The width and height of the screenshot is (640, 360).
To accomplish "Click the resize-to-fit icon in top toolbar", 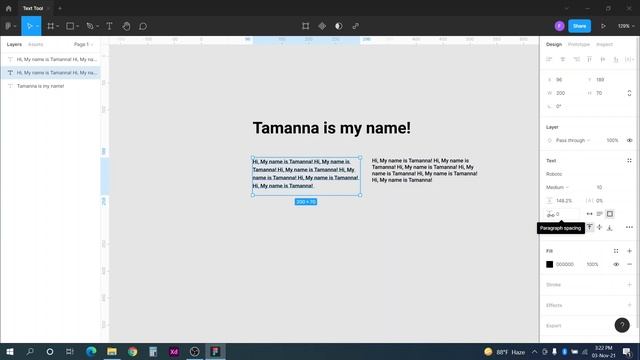I will [305, 26].
